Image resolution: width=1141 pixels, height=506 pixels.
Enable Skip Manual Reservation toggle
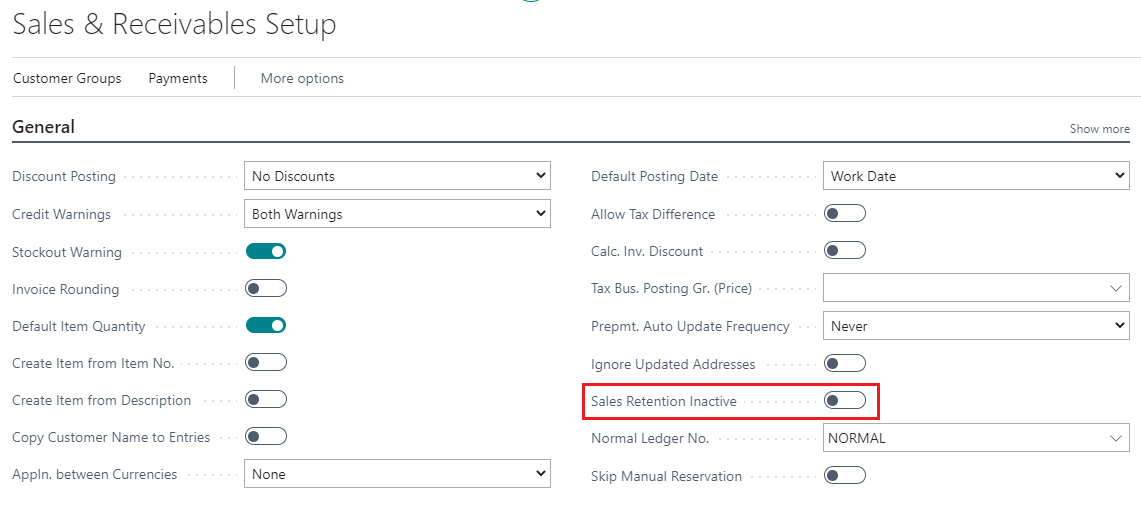[845, 475]
